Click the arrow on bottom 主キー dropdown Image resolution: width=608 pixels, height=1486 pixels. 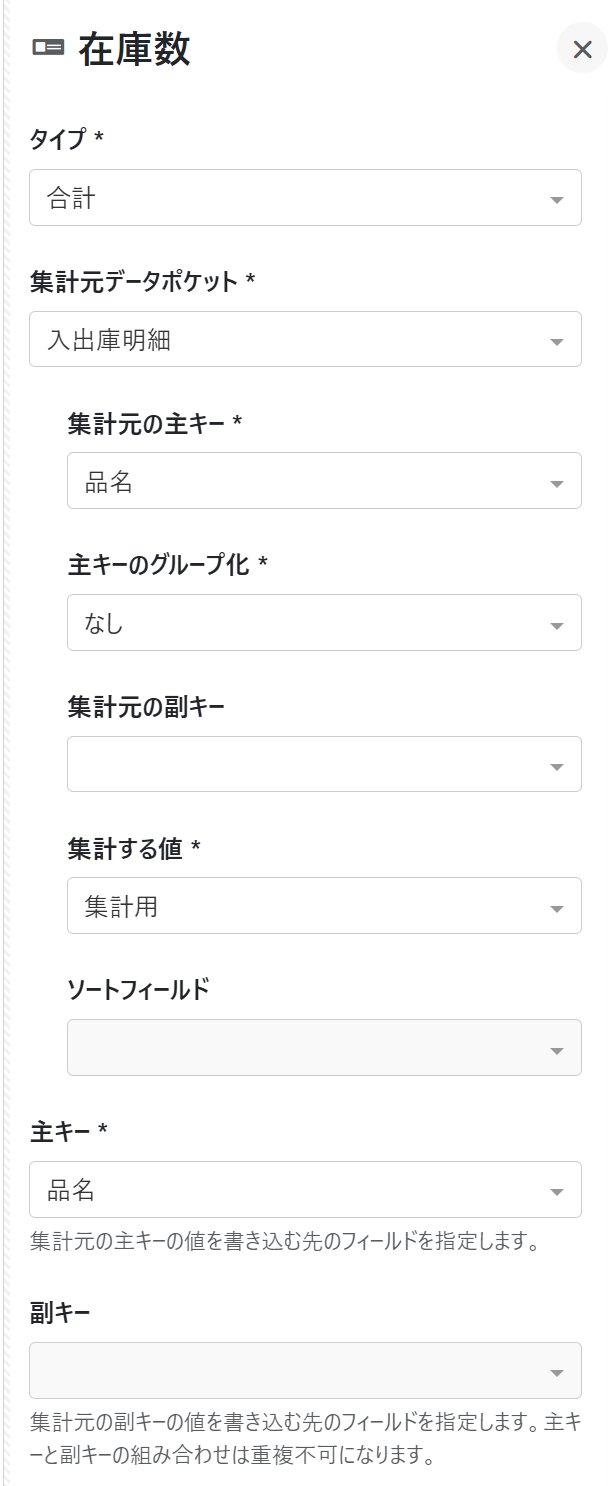point(557,1192)
